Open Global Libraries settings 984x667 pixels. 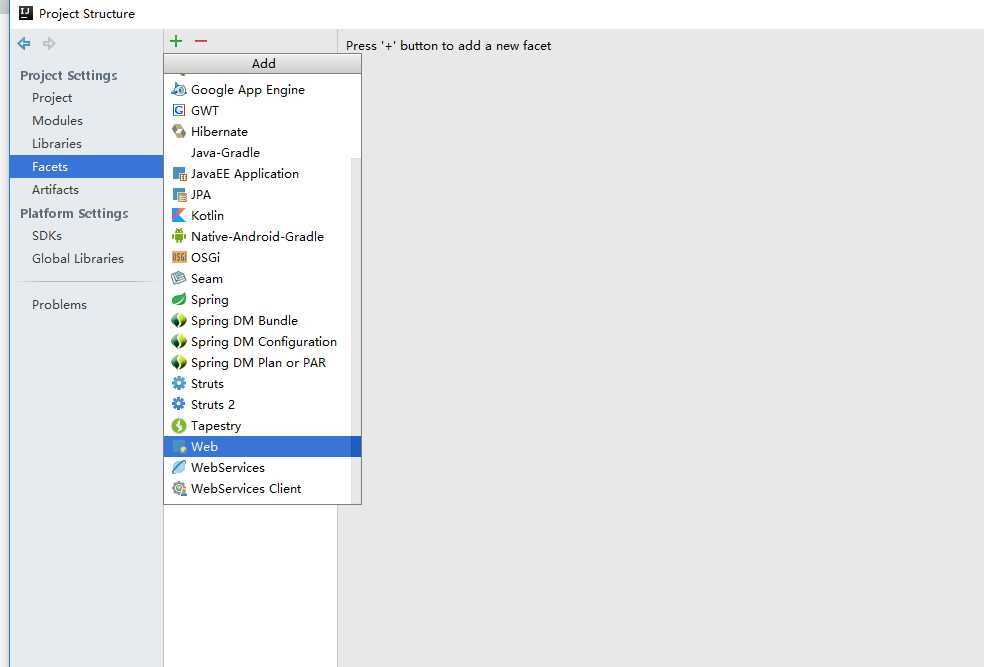click(78, 259)
